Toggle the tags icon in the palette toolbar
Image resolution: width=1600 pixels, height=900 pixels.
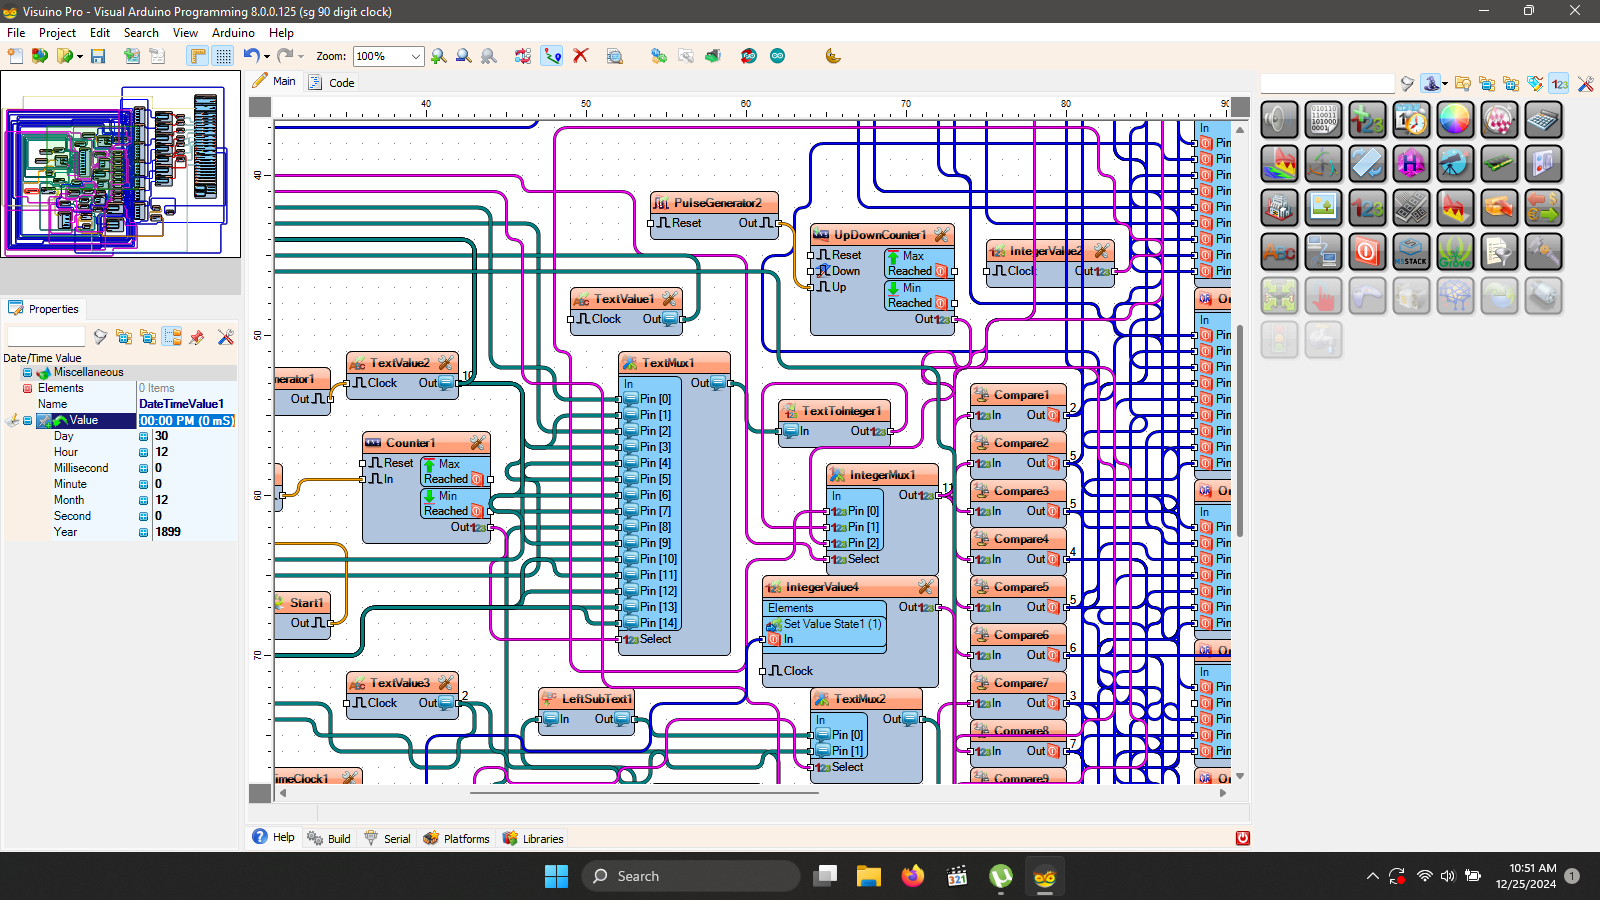click(x=1535, y=84)
